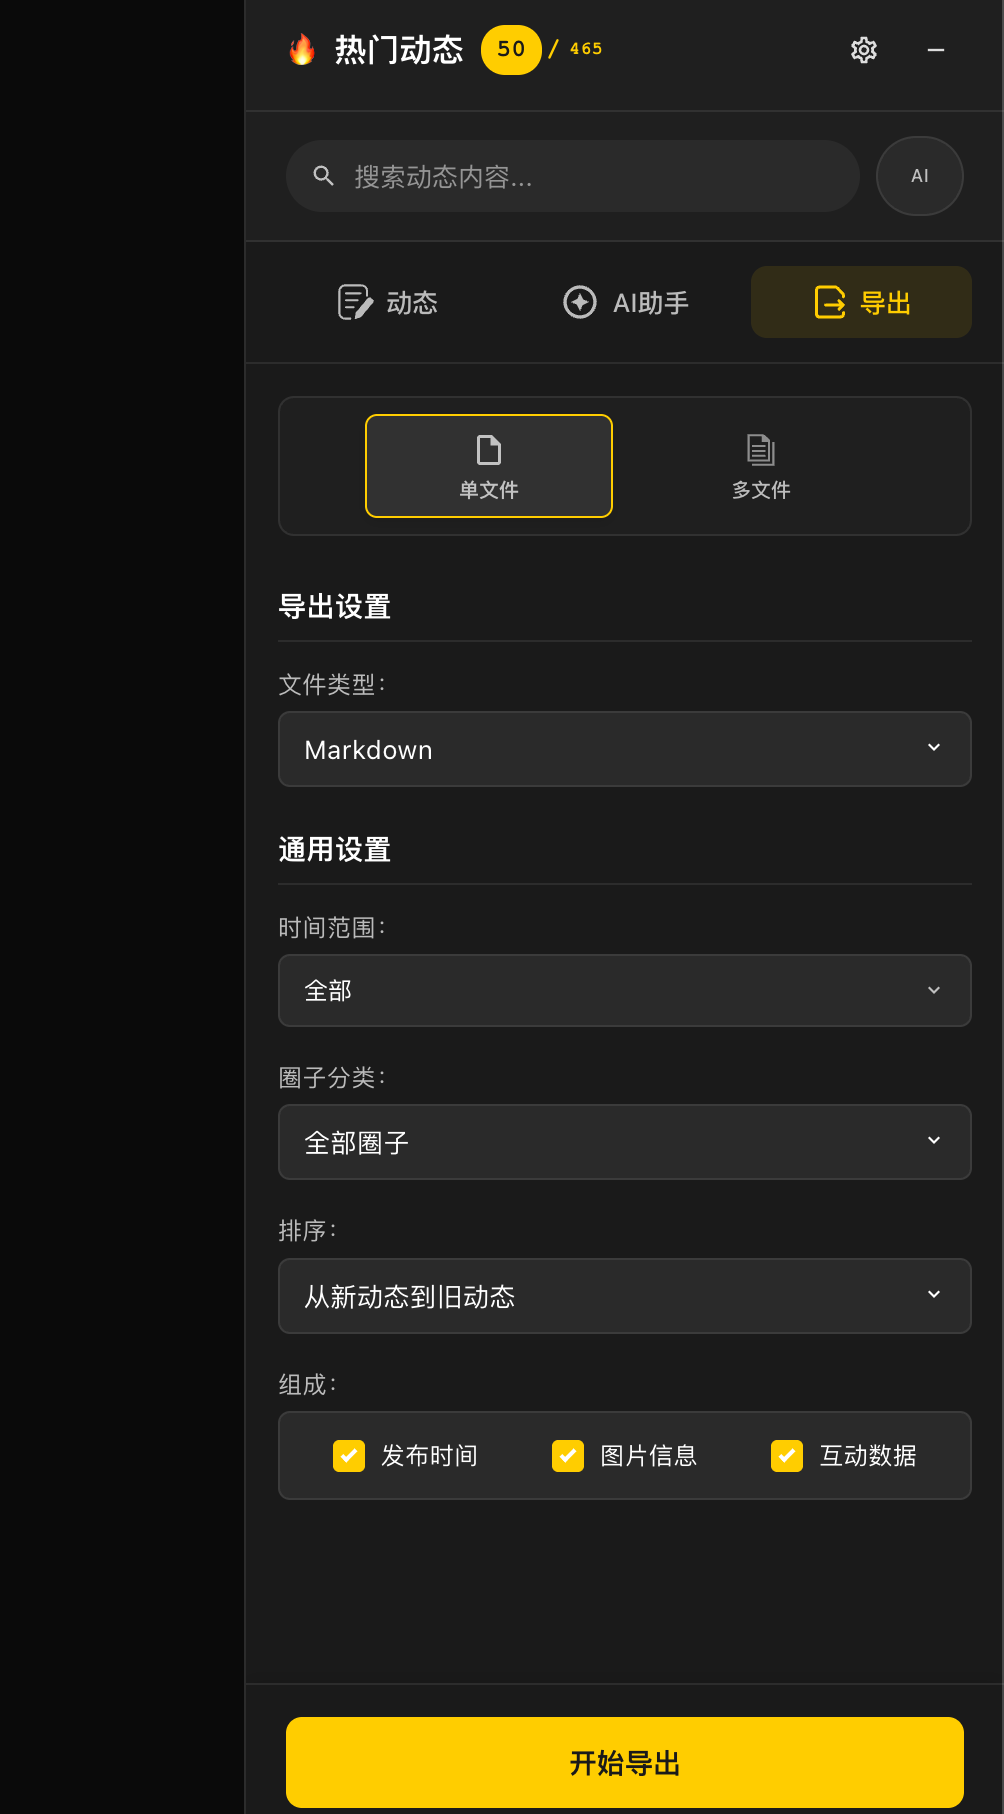Viewport: 1004px width, 1814px height.
Task: Toggle the 图片信息 checkbox
Action: coord(568,1456)
